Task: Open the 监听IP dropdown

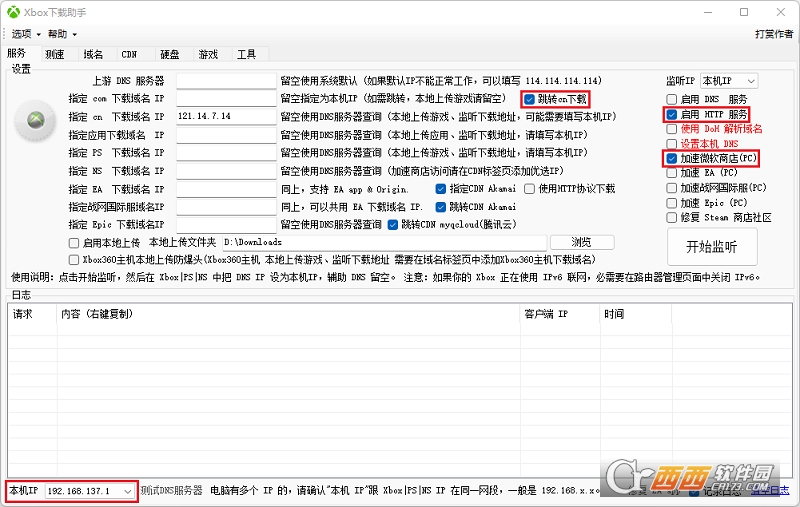Action: tap(729, 81)
